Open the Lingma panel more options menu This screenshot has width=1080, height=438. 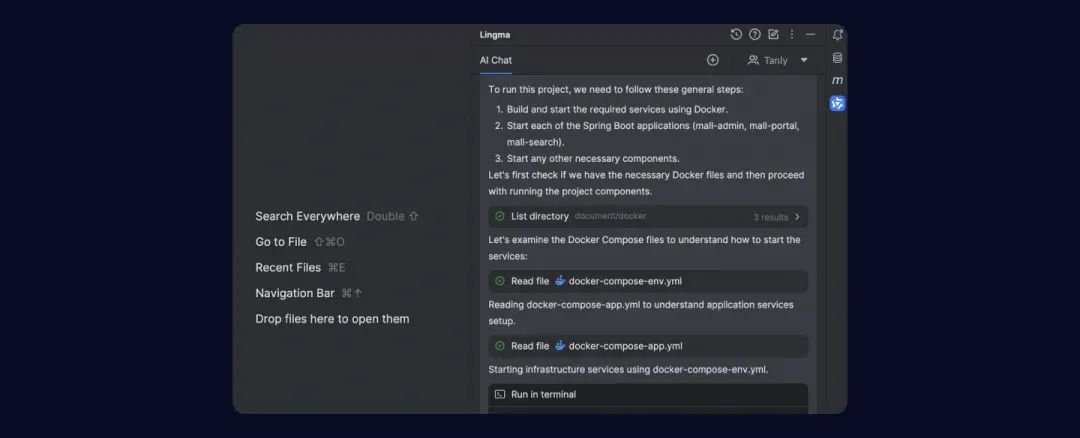792,34
